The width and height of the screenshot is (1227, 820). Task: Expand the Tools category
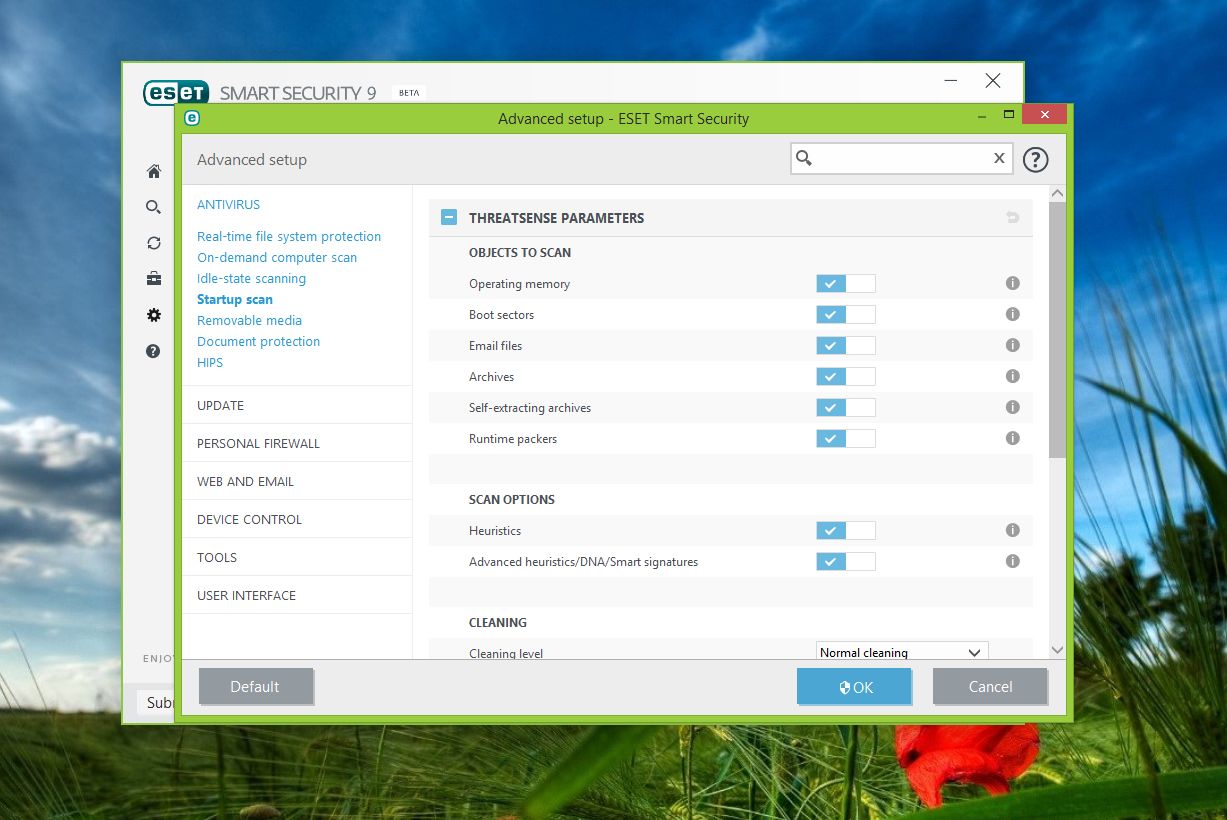pyautogui.click(x=297, y=557)
